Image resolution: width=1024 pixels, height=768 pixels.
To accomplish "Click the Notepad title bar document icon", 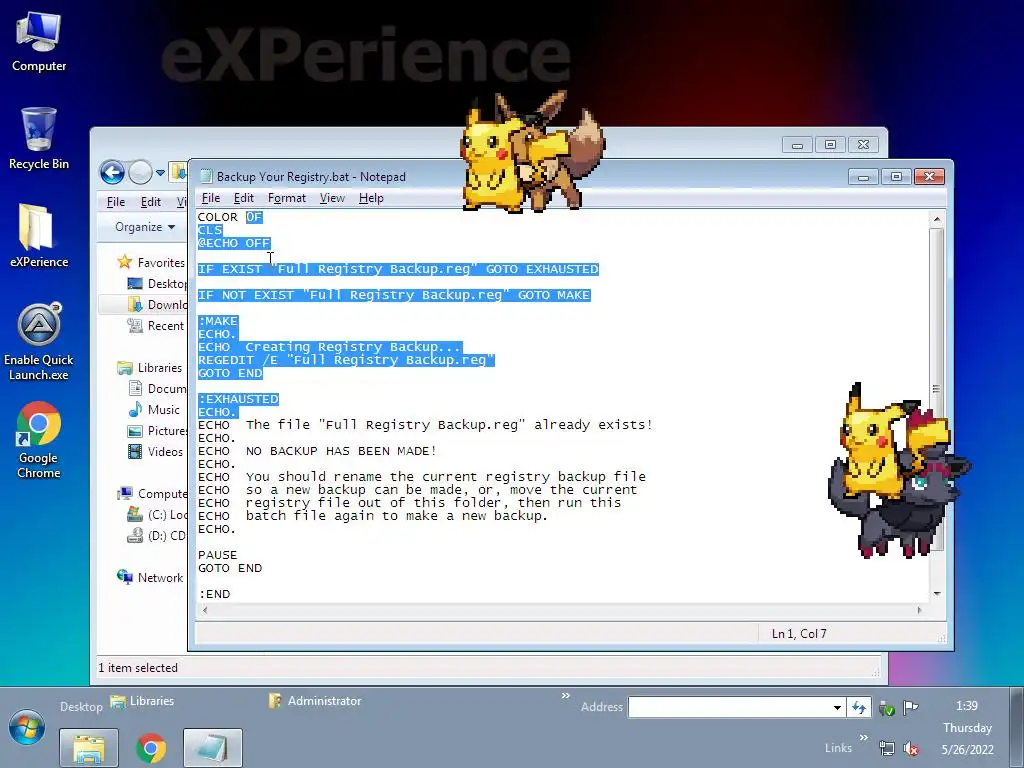I will point(206,176).
